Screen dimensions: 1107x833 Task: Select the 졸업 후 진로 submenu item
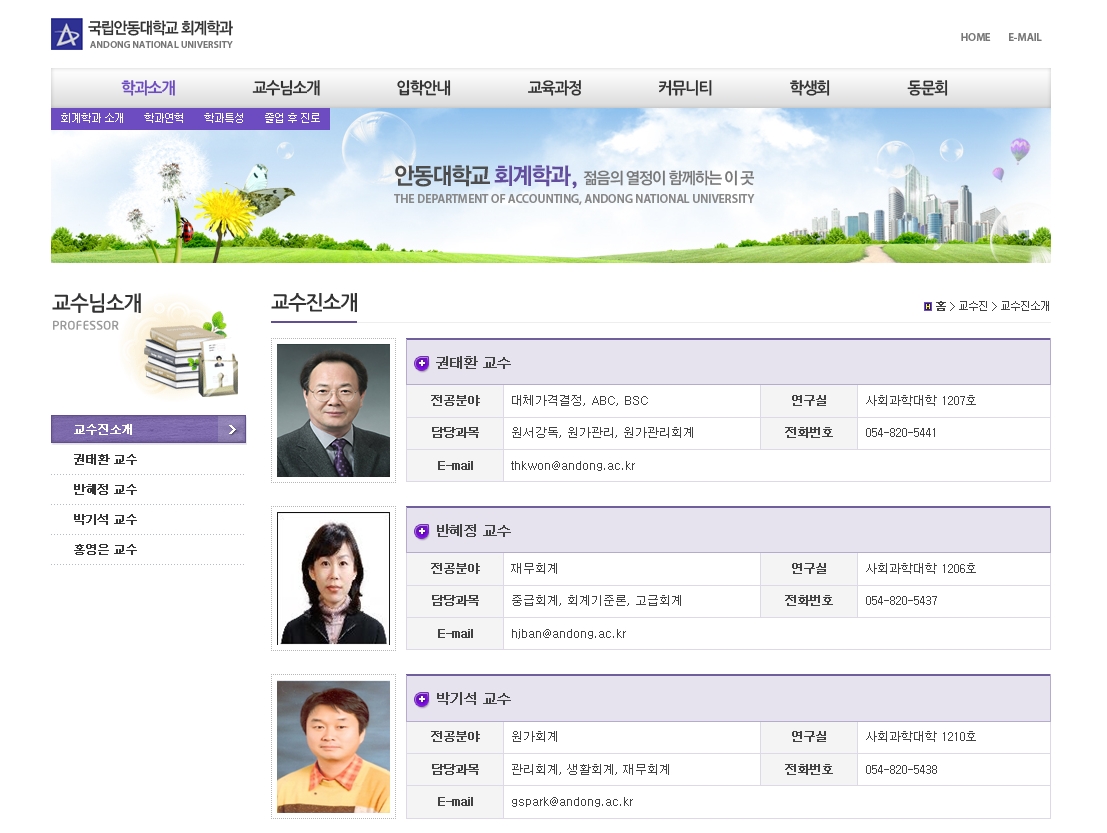pos(292,118)
